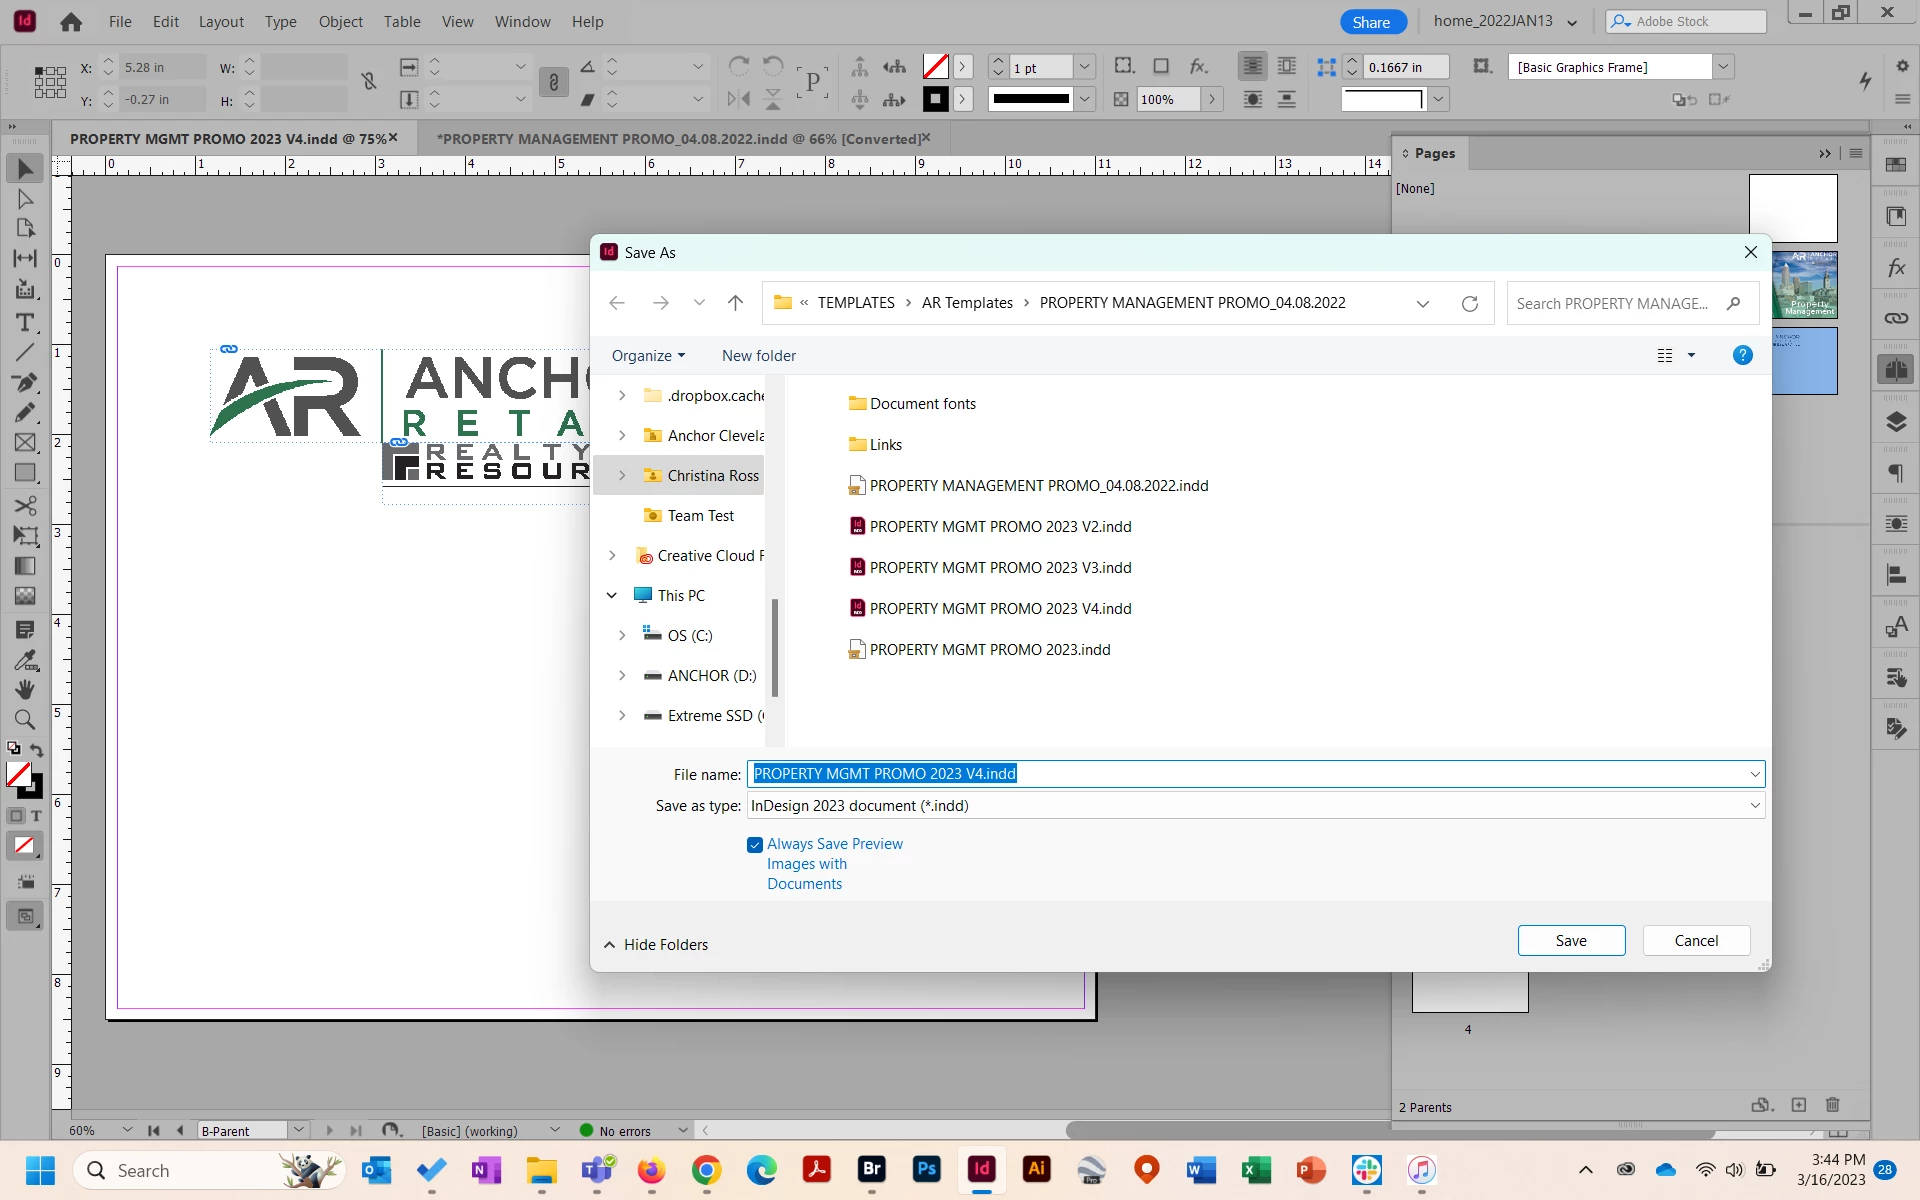
Task: Select the Scissors tool
Action: coord(25,505)
